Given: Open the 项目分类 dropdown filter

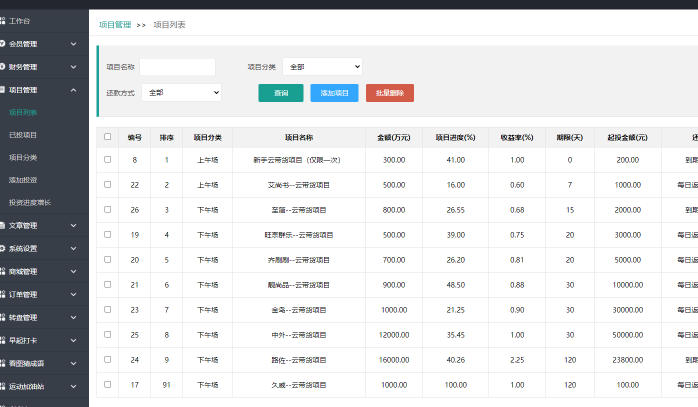Looking at the screenshot, I should coord(322,67).
